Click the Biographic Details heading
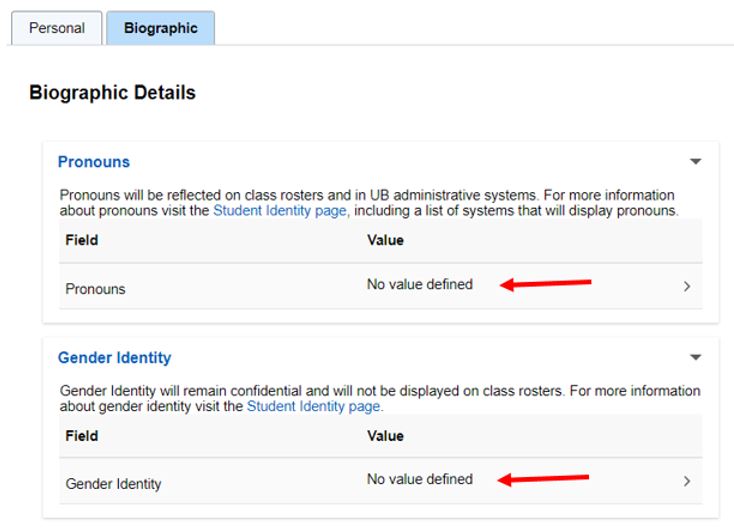Image resolution: width=734 pixels, height=531 pixels. coord(112,93)
